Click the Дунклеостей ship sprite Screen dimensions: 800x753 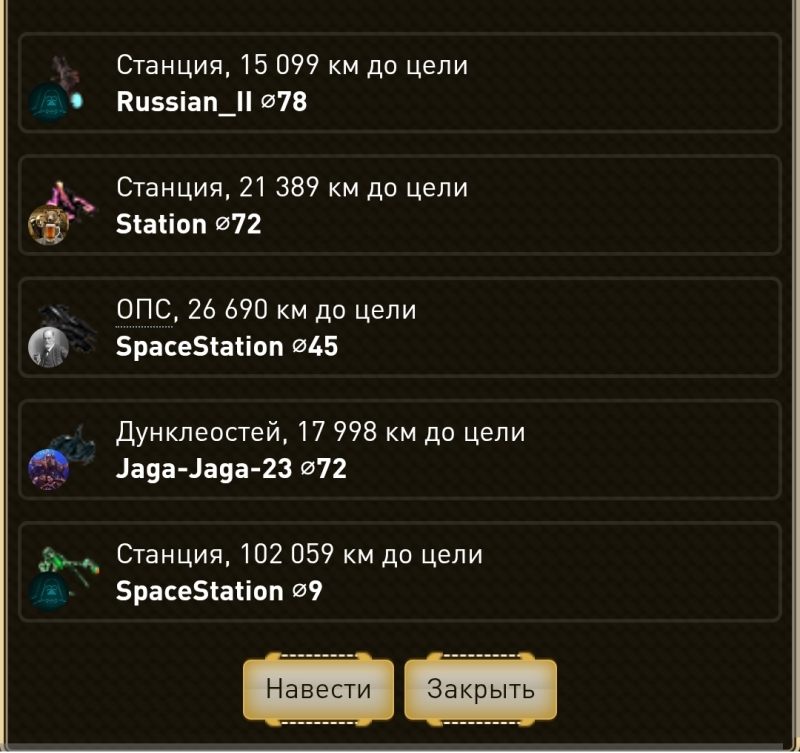(73, 444)
